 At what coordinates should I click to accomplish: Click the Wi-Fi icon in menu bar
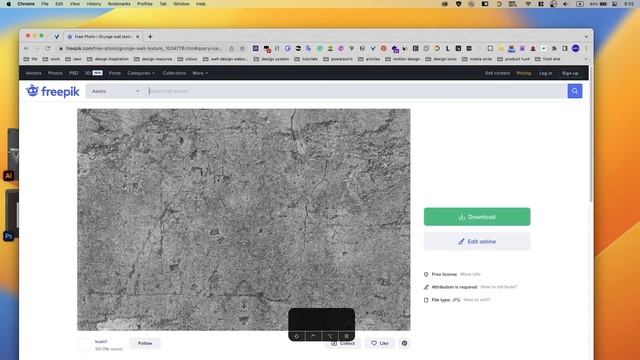click(528, 4)
